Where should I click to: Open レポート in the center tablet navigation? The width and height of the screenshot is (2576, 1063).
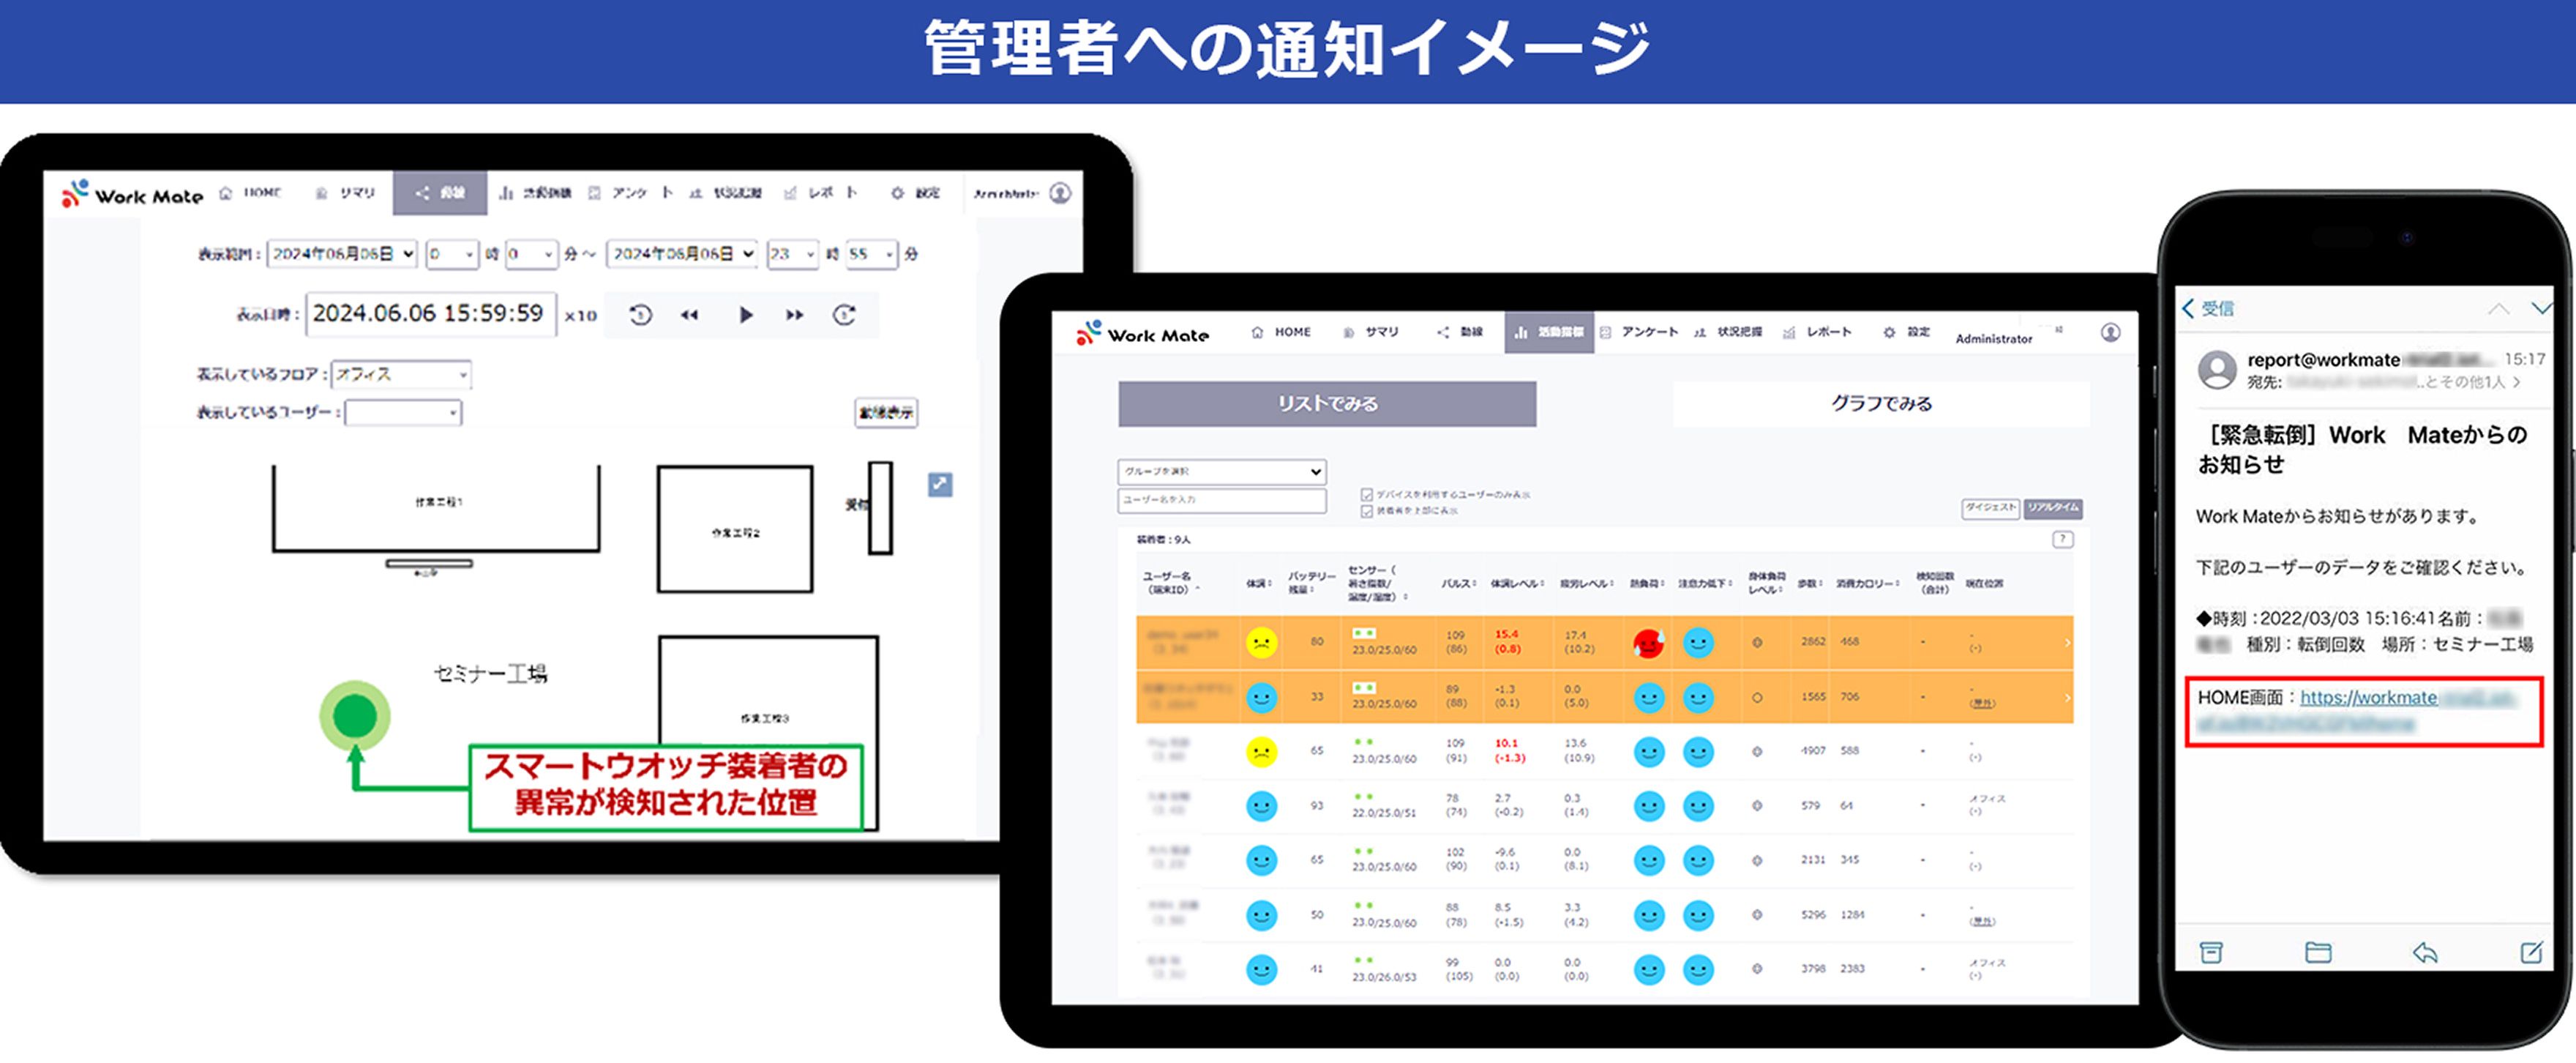(x=1817, y=332)
